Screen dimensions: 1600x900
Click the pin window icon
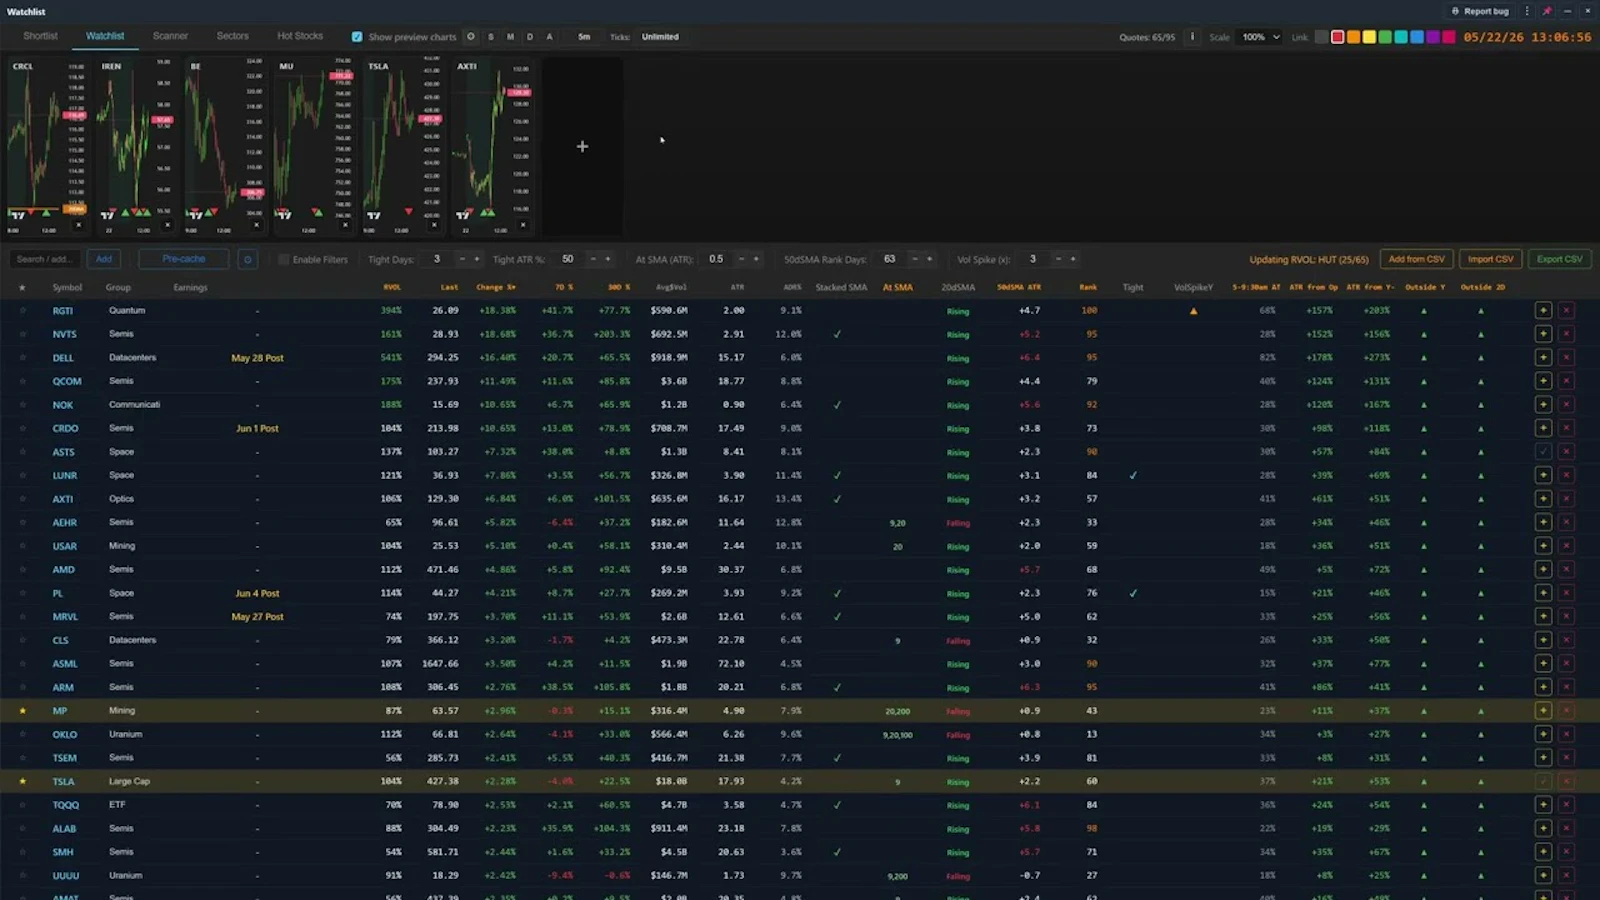coord(1547,11)
